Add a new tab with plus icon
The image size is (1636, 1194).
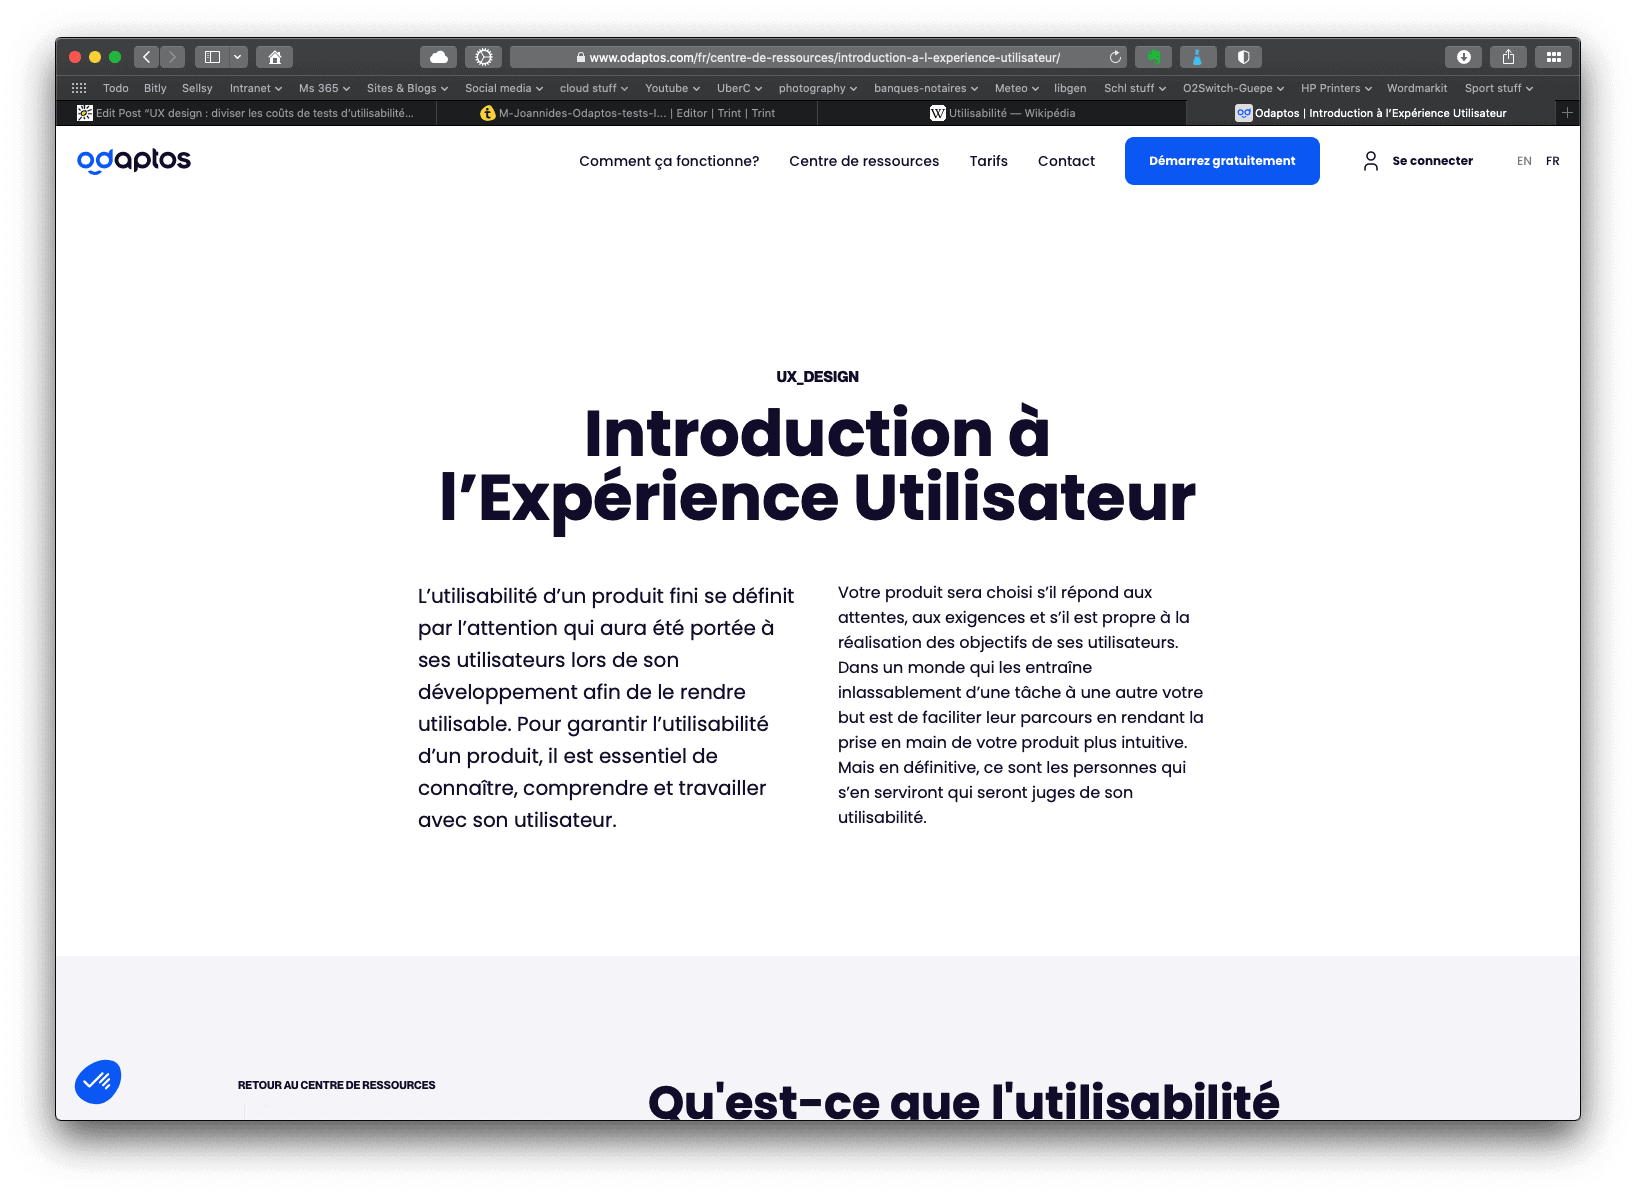pos(1567,113)
